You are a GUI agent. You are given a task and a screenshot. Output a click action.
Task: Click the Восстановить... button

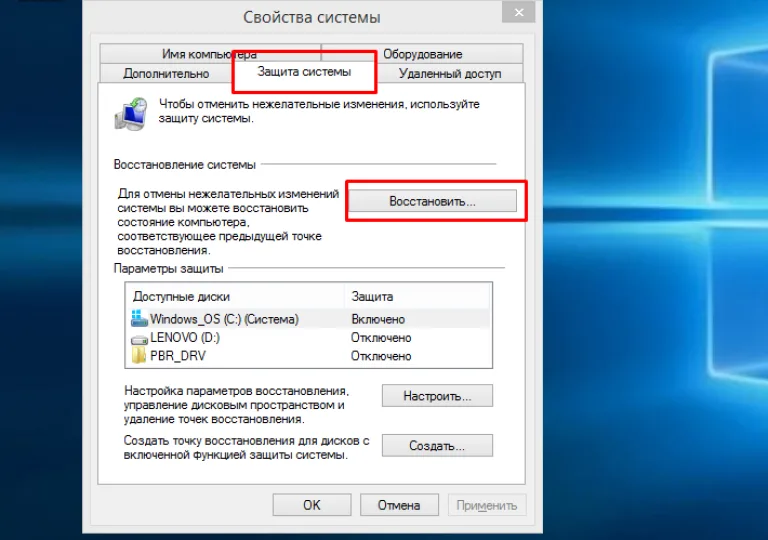click(432, 201)
